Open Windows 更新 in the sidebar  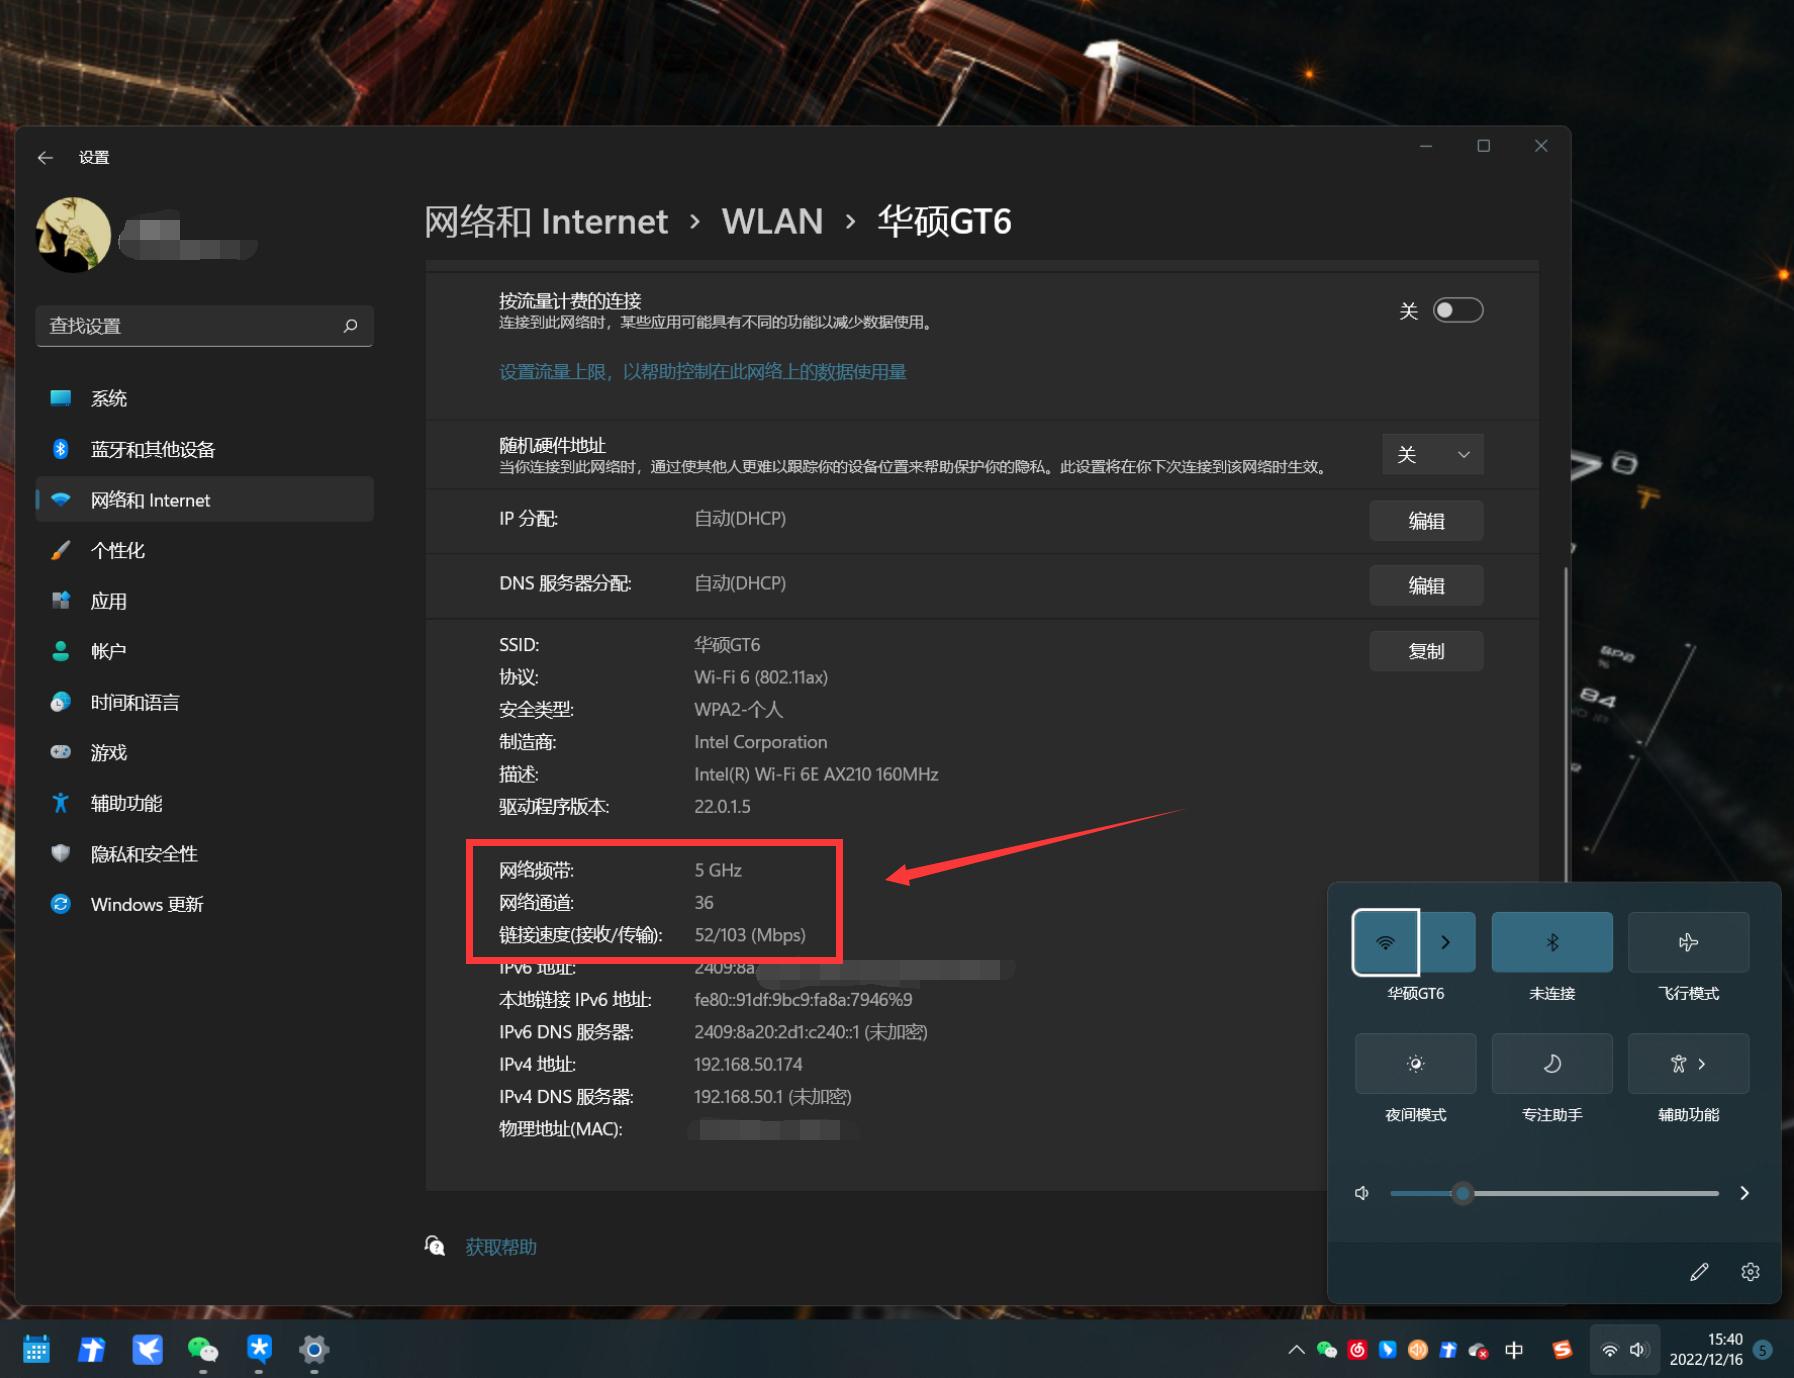tap(147, 905)
